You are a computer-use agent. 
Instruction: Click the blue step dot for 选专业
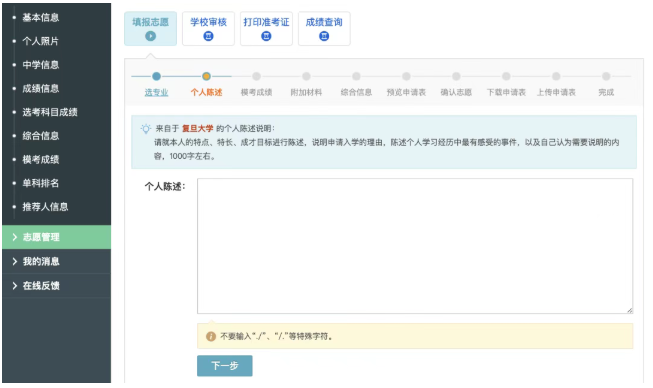[x=156, y=76]
